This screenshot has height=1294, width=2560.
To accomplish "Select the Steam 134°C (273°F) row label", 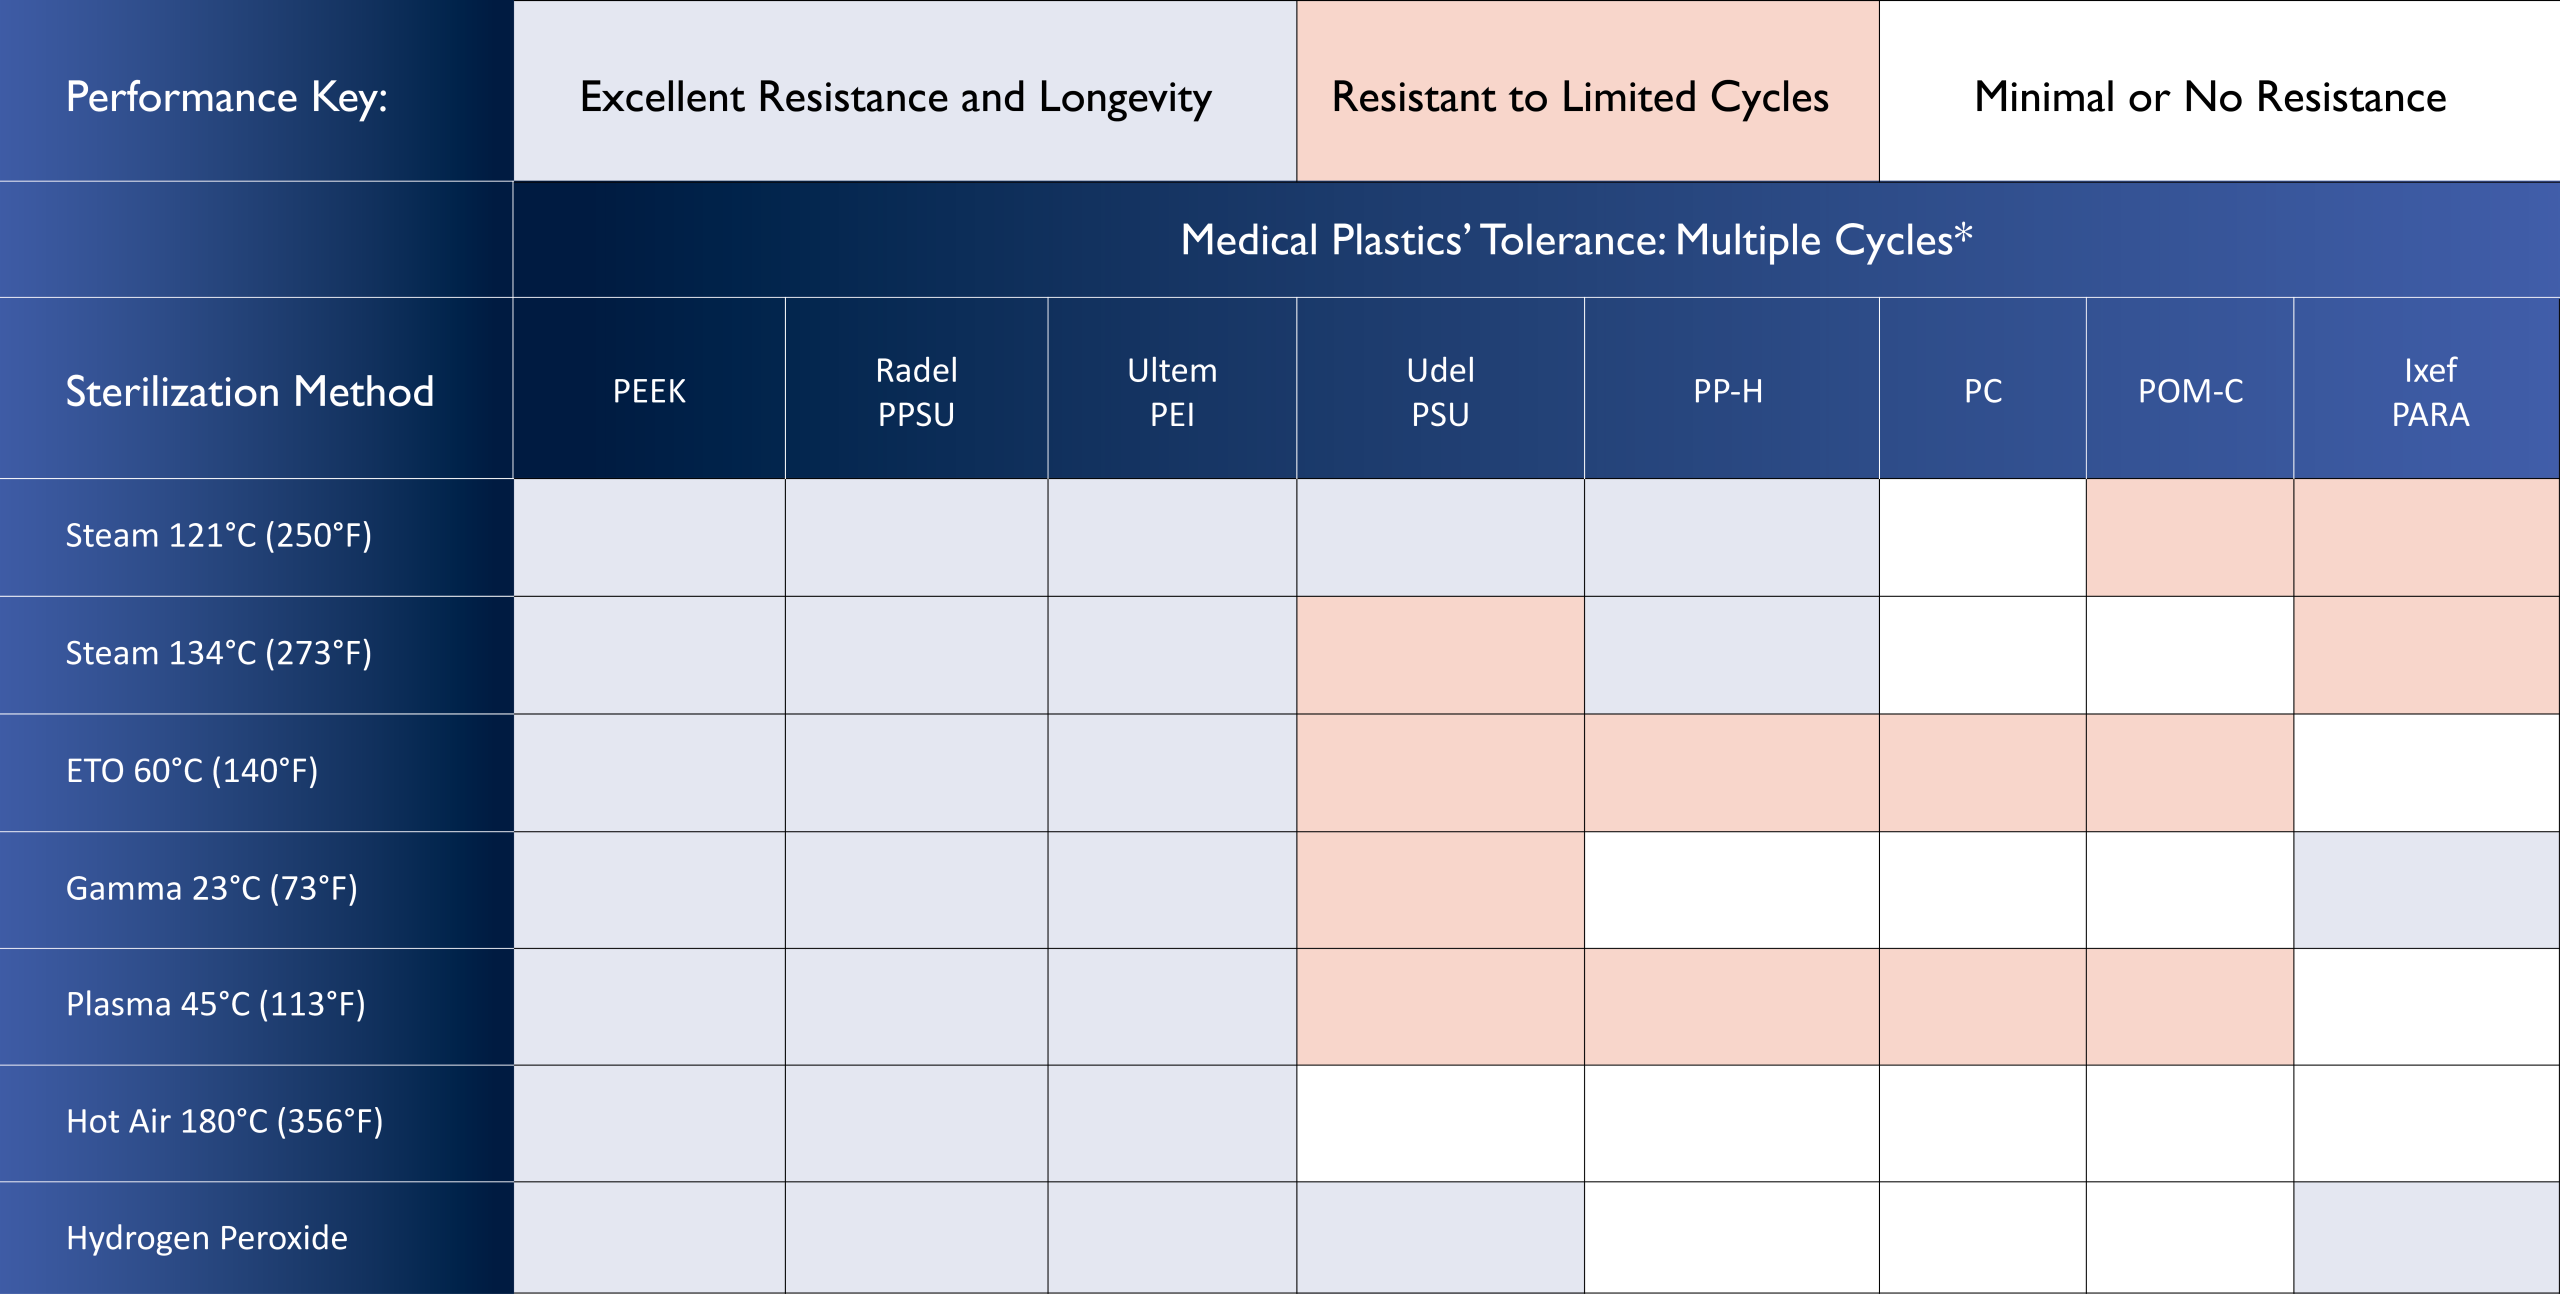I will pyautogui.click(x=219, y=653).
